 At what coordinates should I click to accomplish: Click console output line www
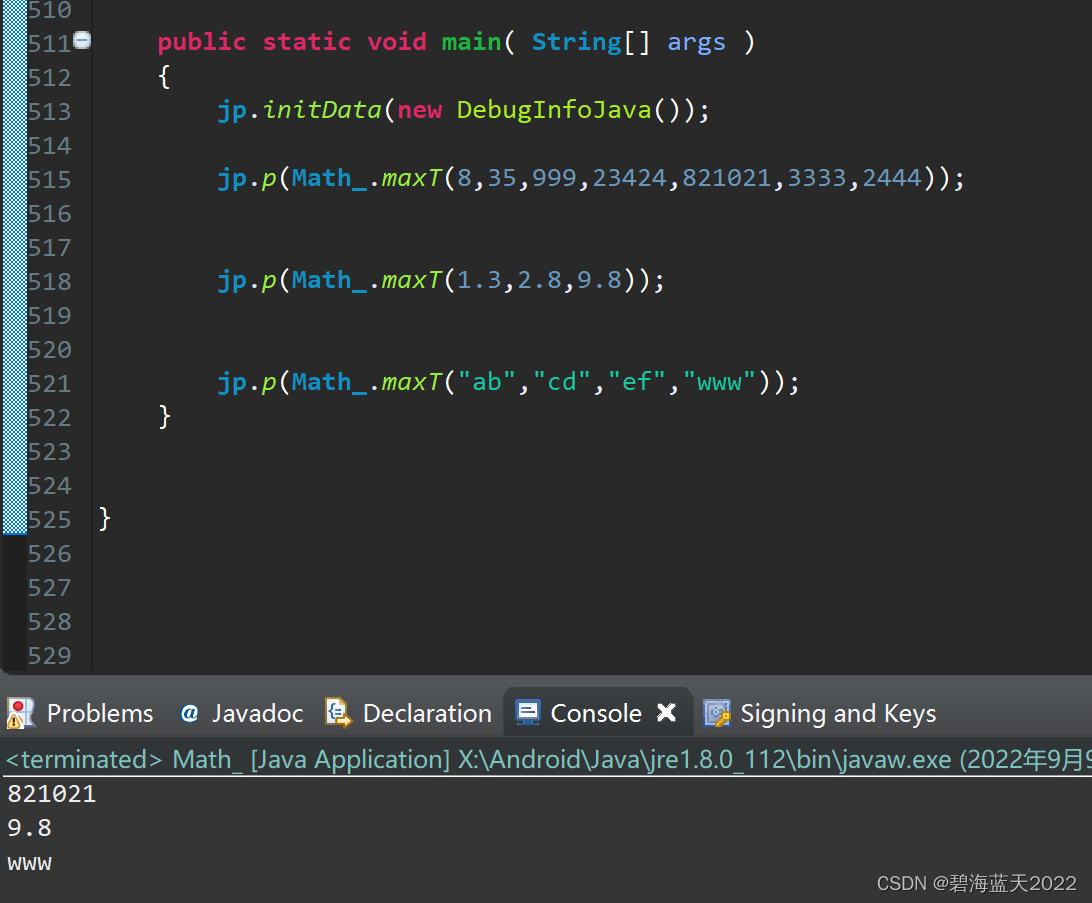point(29,863)
